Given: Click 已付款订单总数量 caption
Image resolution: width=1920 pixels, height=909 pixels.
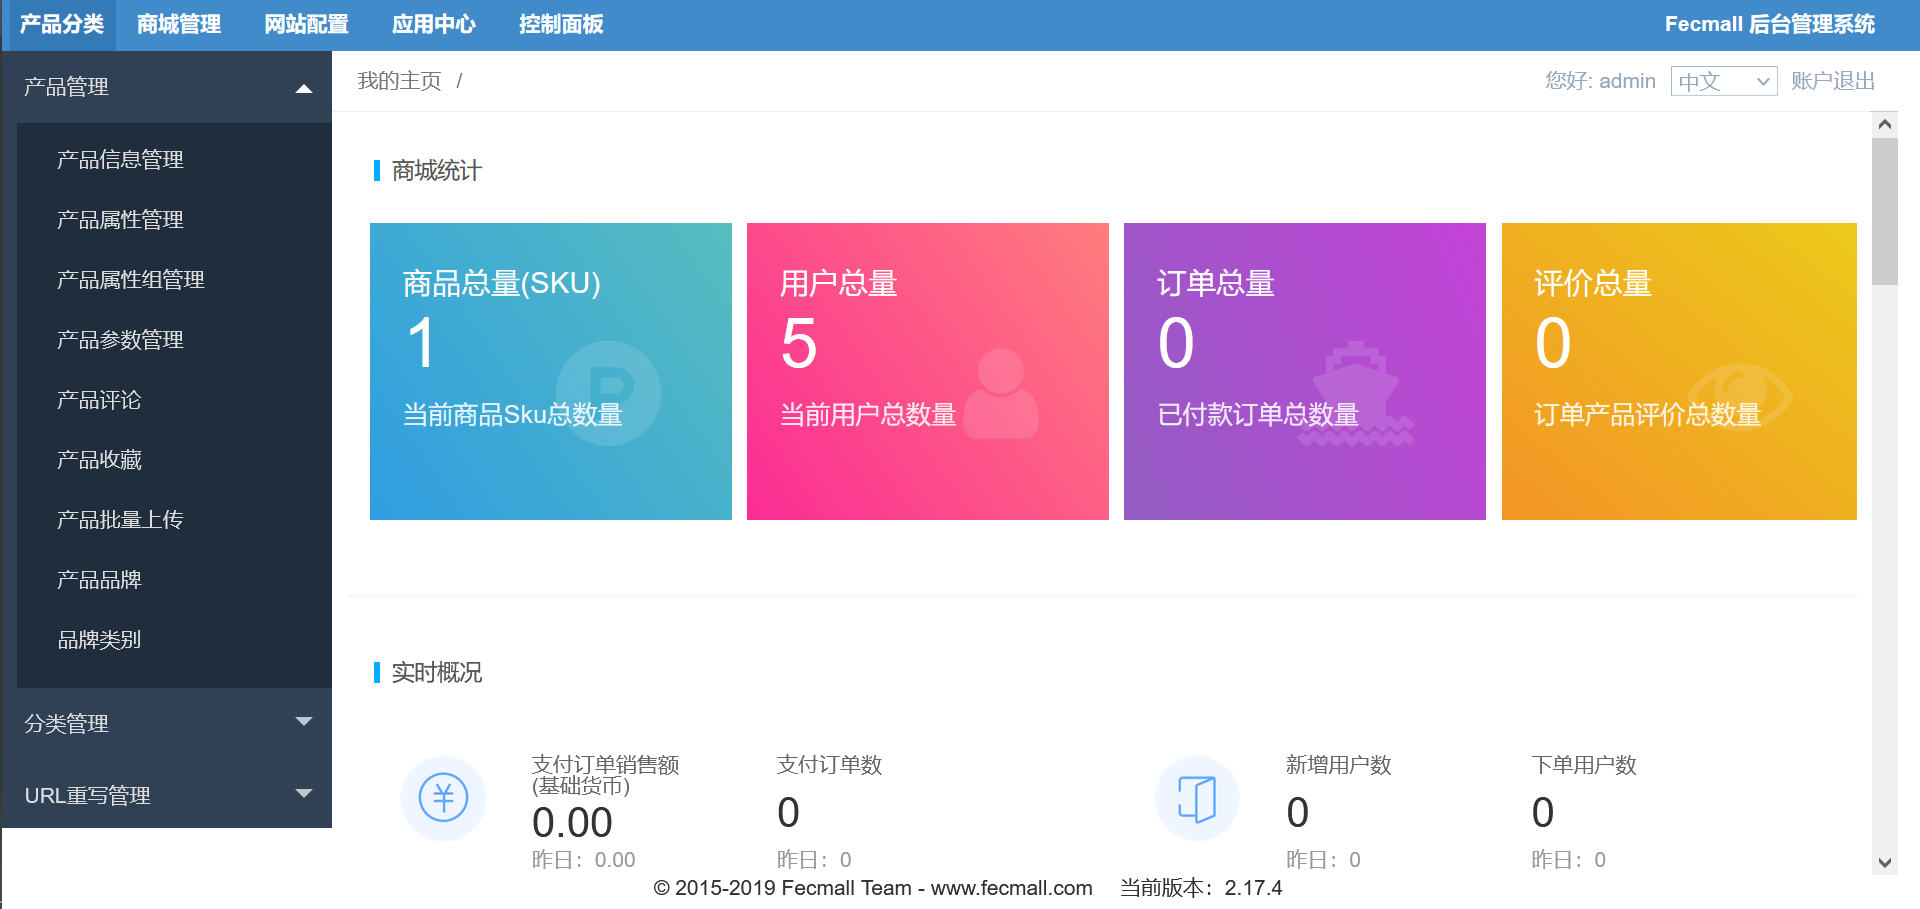Looking at the screenshot, I should click(1258, 415).
